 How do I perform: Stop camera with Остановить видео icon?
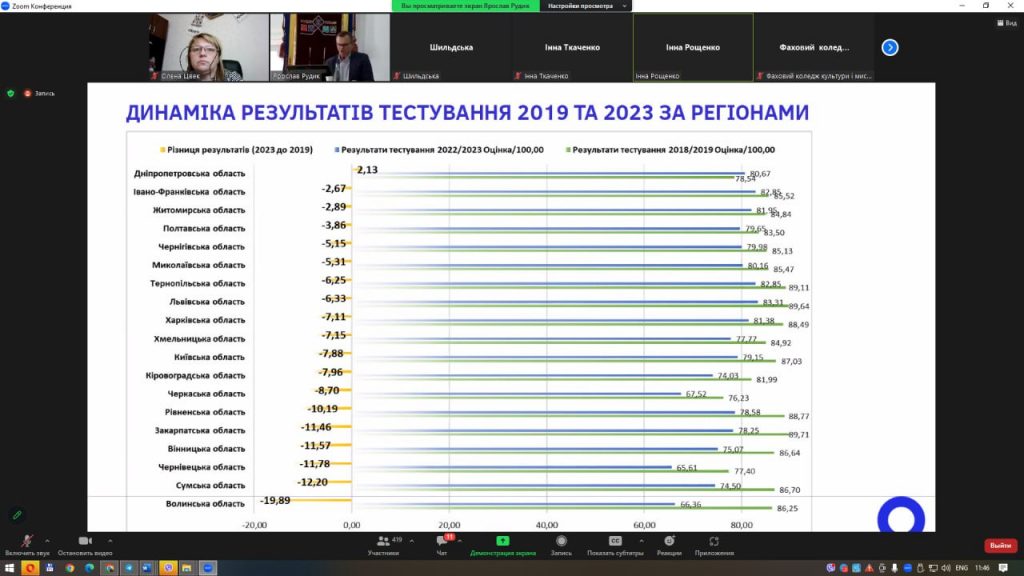[84, 541]
